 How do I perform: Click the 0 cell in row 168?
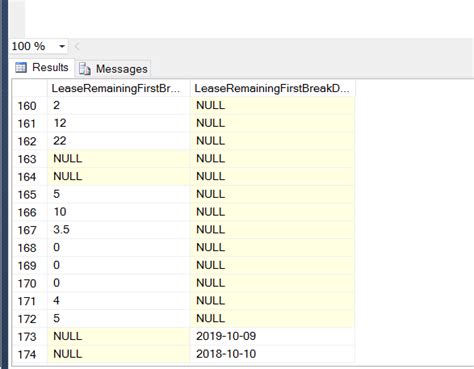click(118, 248)
